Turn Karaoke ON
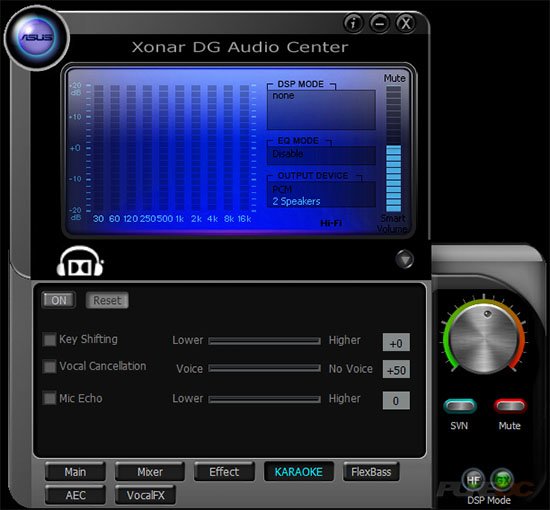 (58, 300)
